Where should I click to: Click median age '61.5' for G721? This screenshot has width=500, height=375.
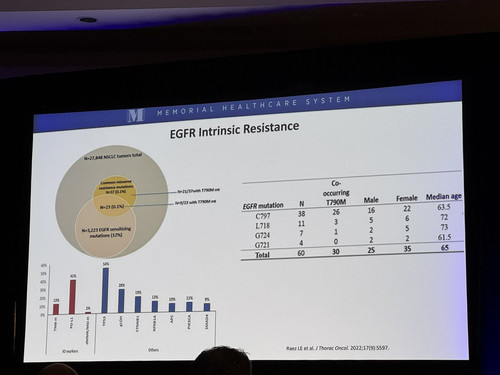point(444,237)
